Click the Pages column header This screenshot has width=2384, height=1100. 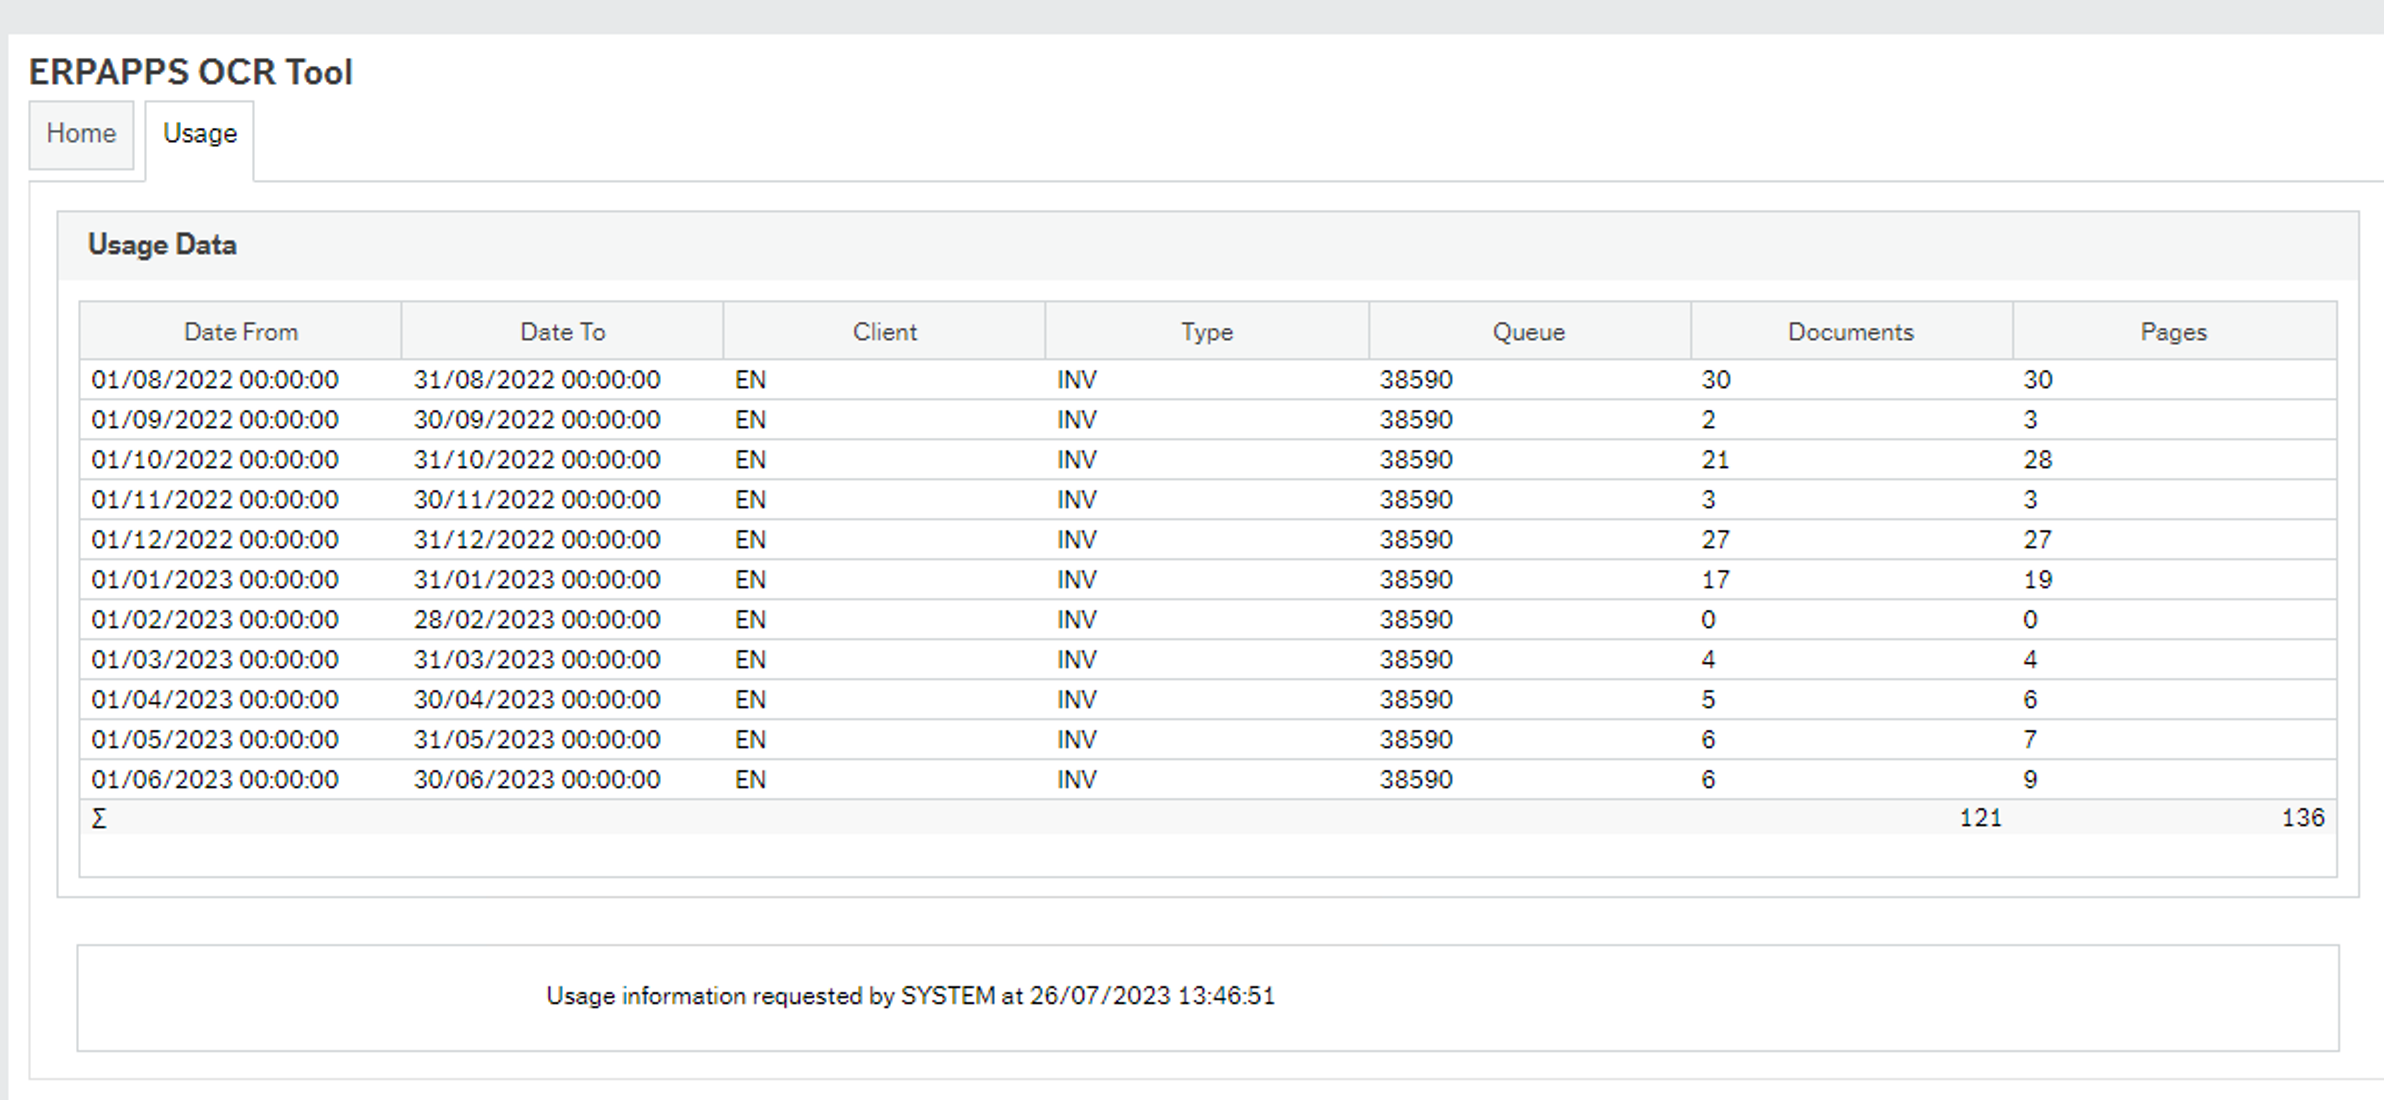click(2173, 332)
